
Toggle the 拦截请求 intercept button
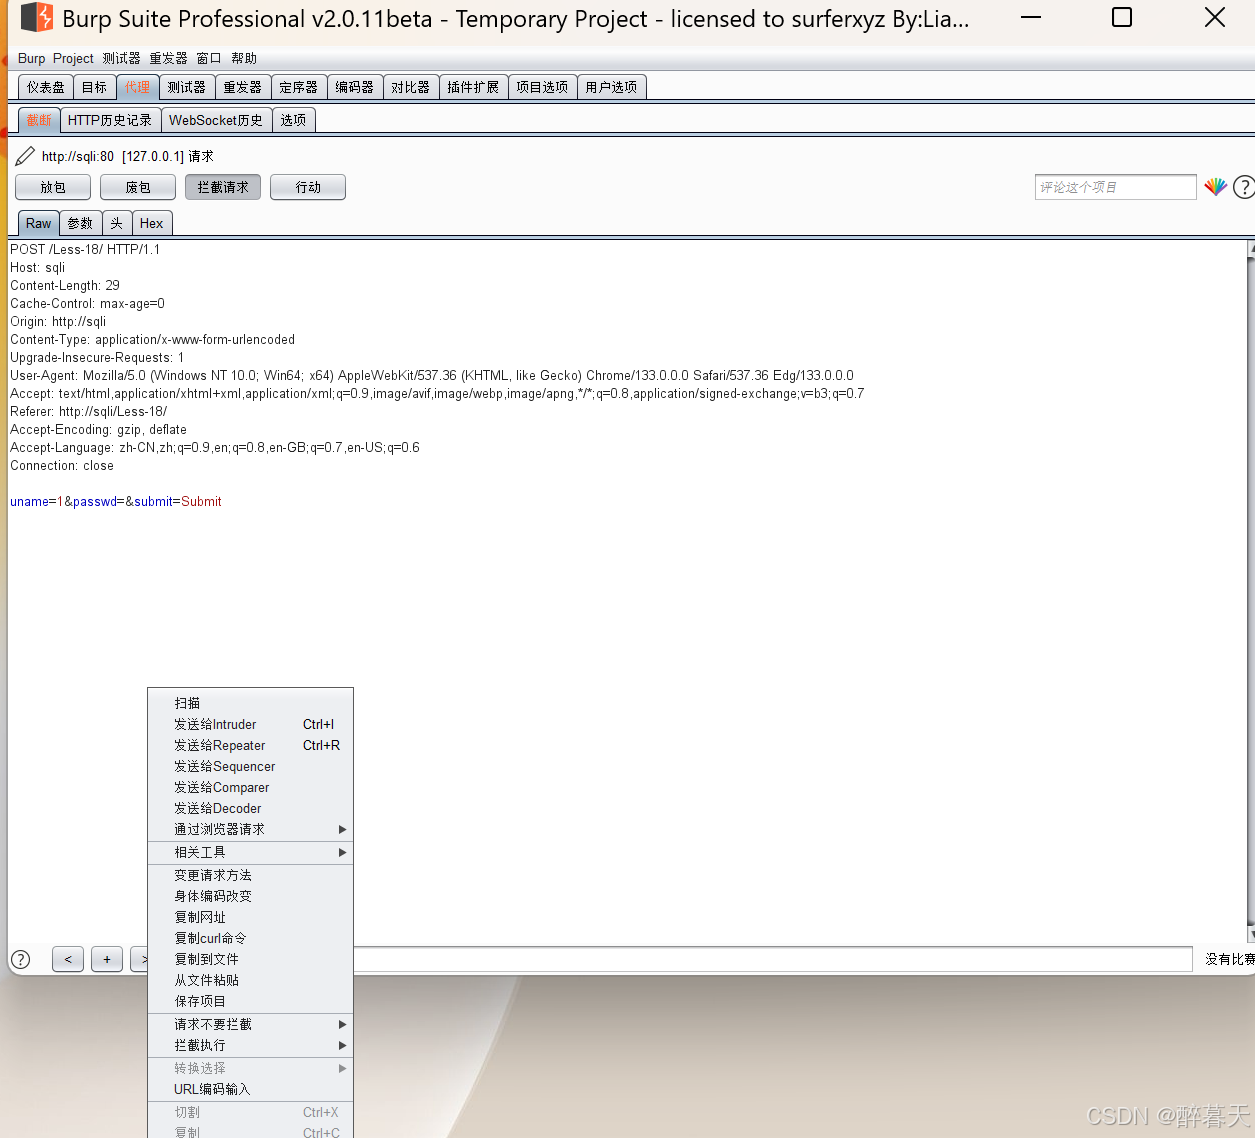point(223,187)
